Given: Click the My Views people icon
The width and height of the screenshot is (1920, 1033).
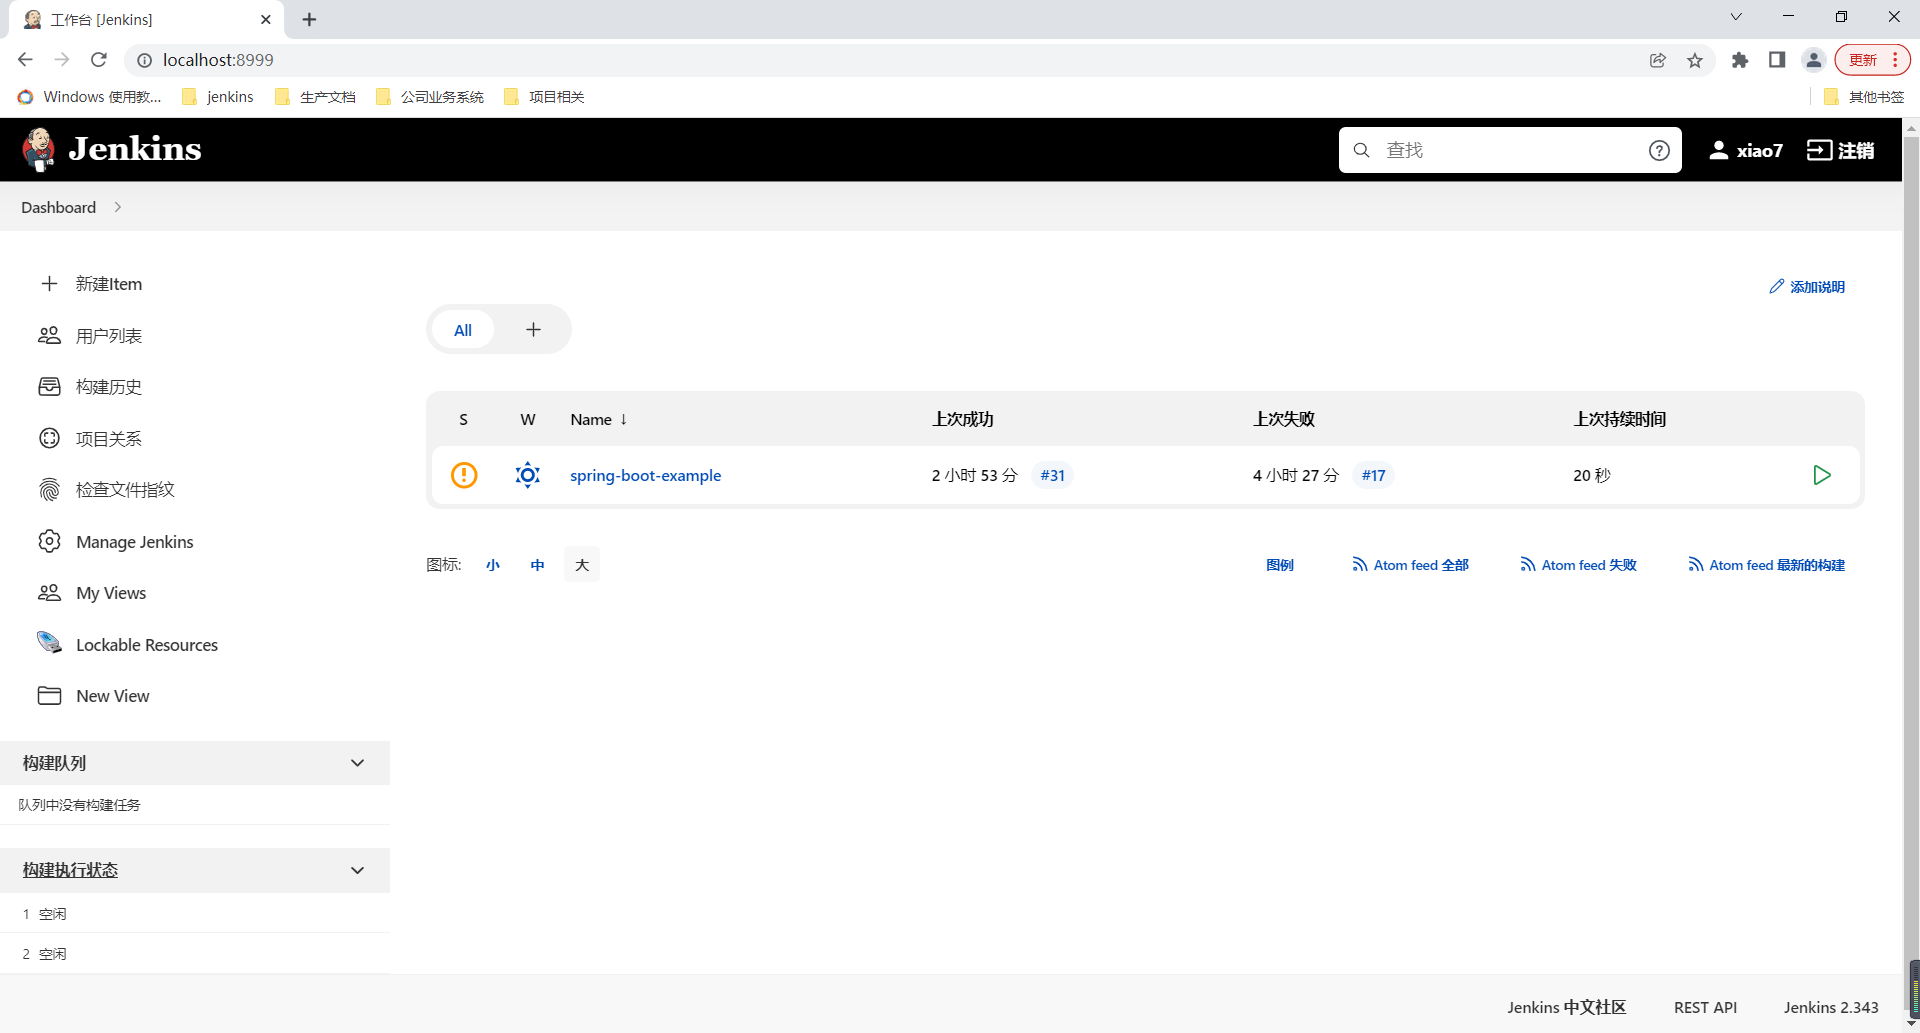Looking at the screenshot, I should pos(49,593).
